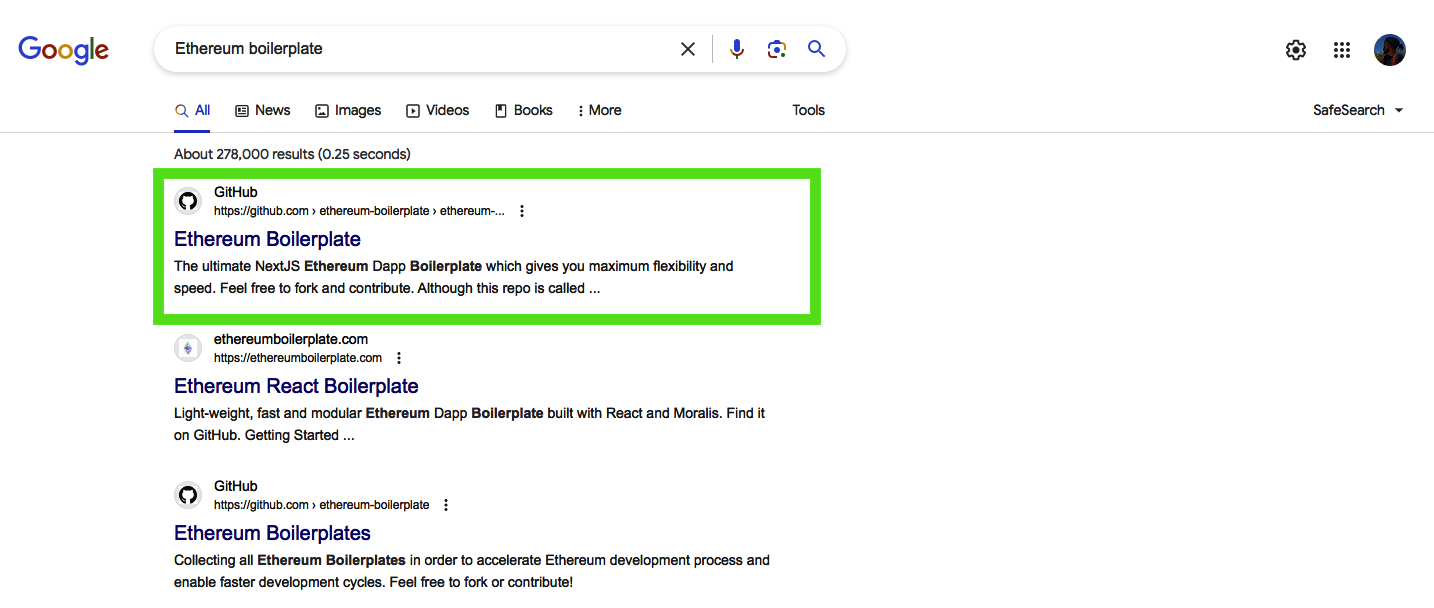This screenshot has width=1434, height=608.
Task: Open the Ethereum Boilerplates link
Action: tap(272, 533)
